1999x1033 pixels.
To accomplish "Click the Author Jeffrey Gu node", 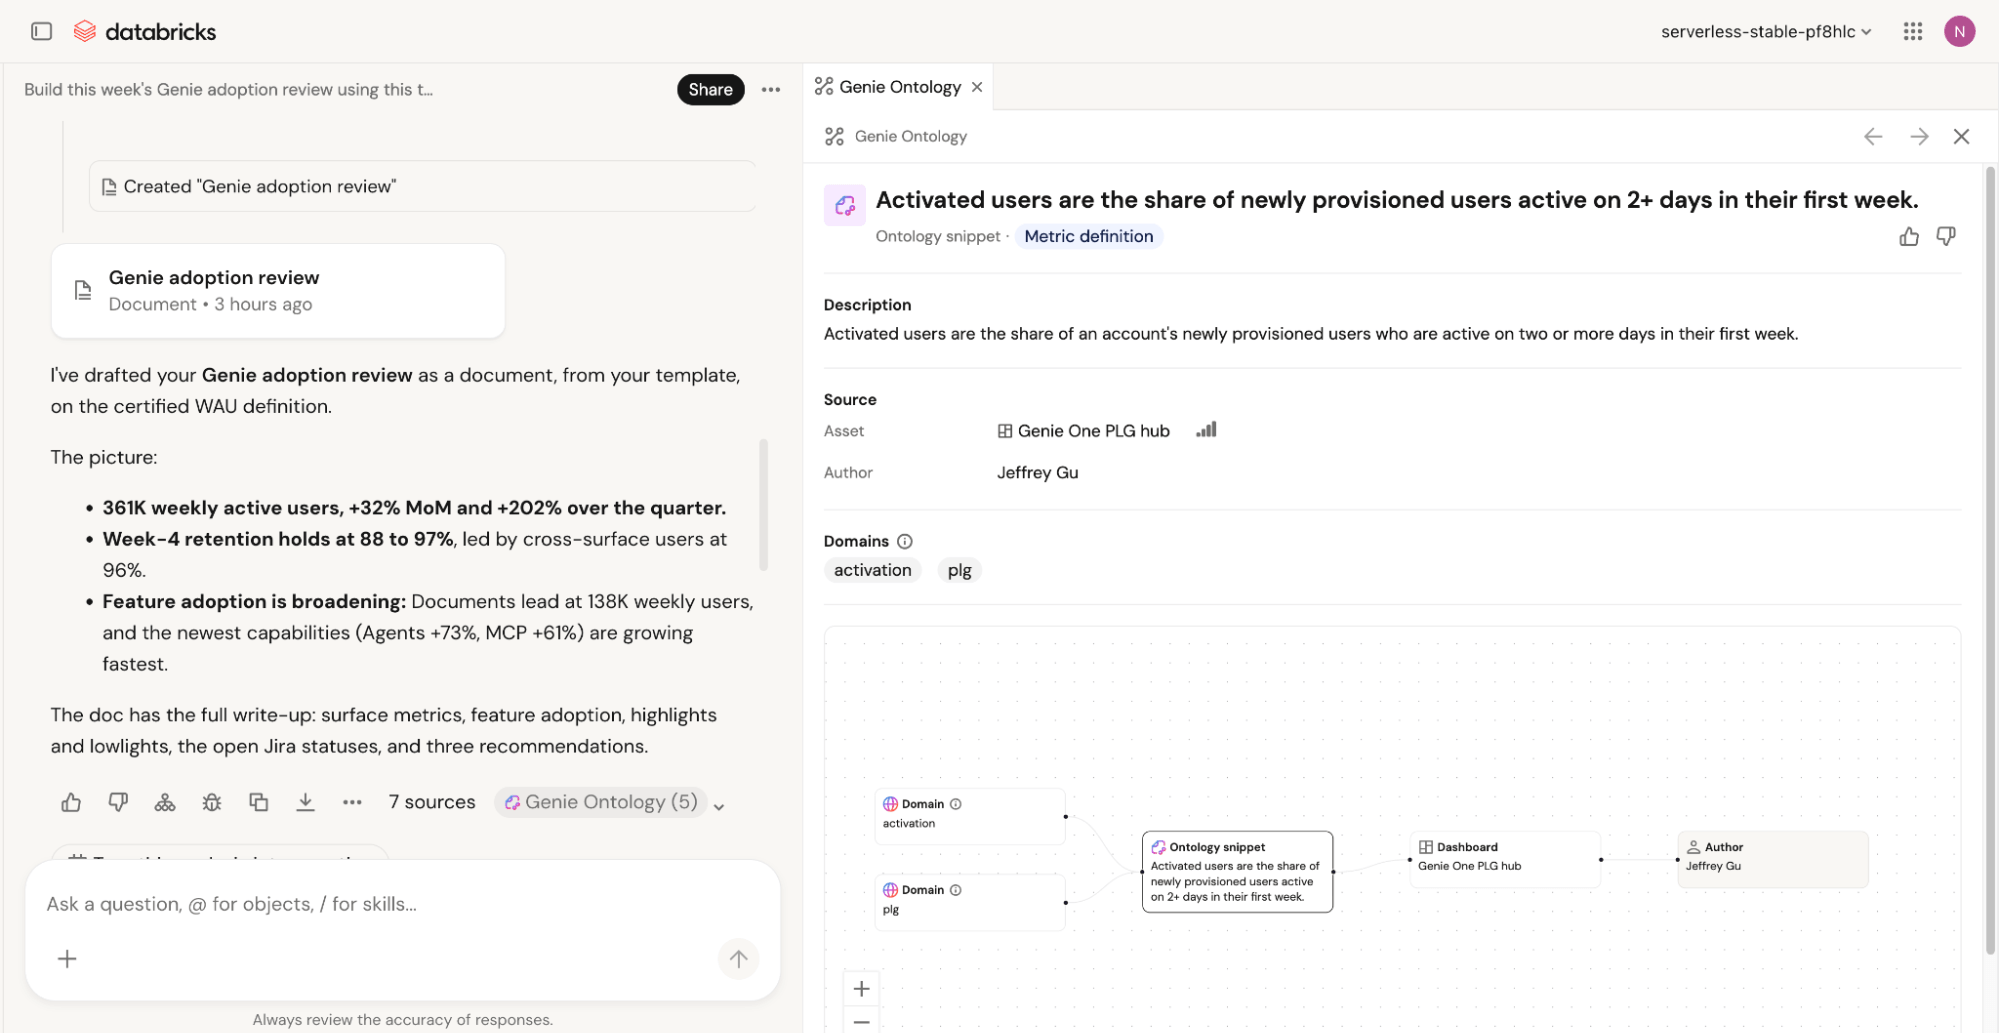I will tap(1772, 858).
